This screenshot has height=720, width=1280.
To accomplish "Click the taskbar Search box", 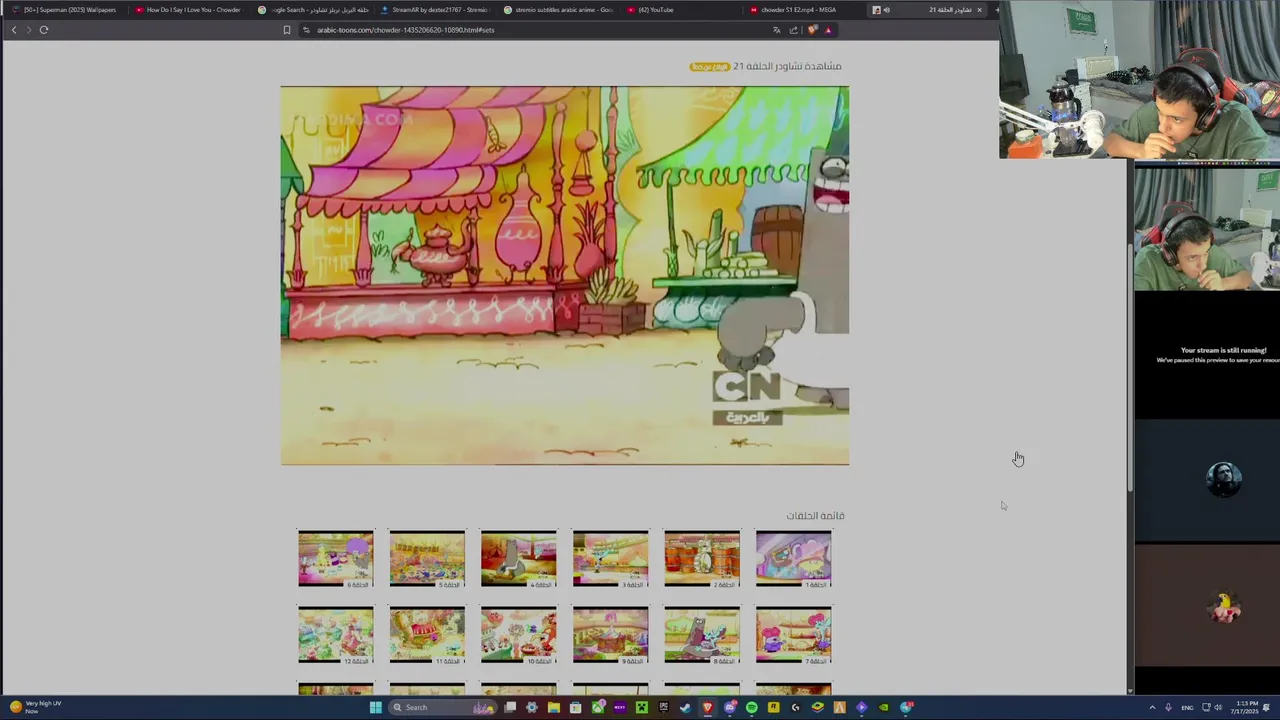I will click(443, 707).
